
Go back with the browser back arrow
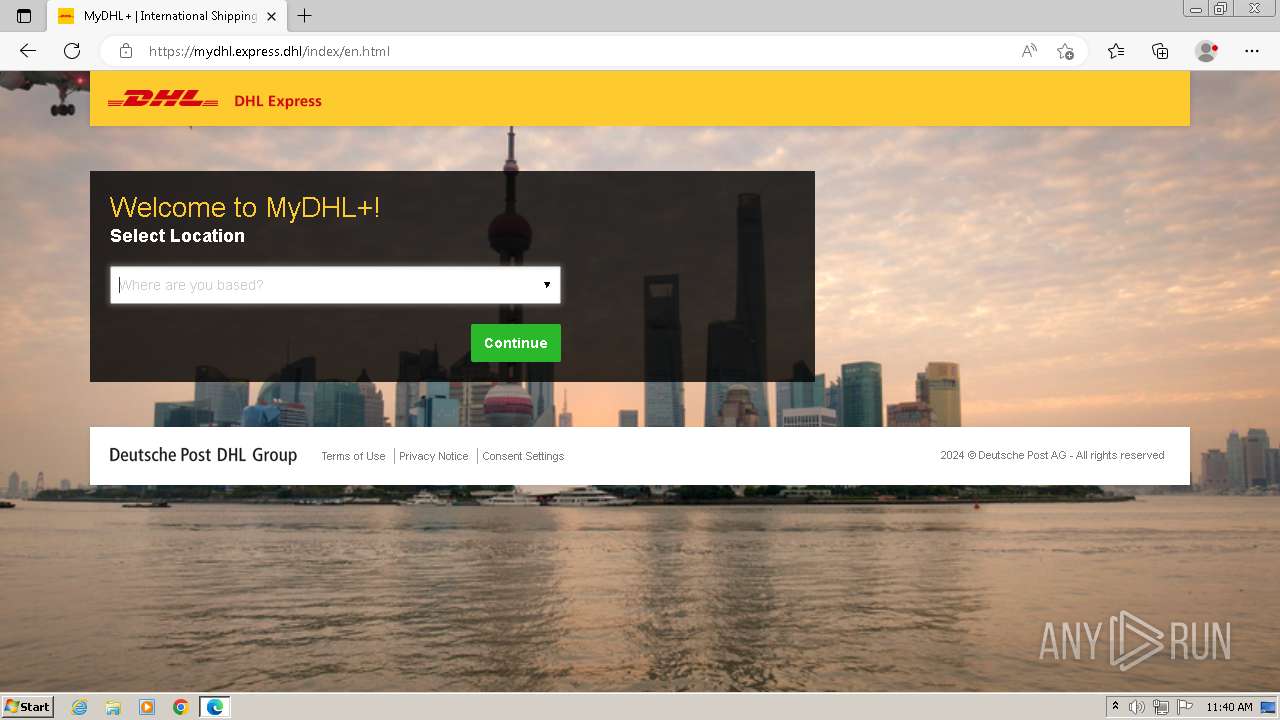click(x=28, y=51)
